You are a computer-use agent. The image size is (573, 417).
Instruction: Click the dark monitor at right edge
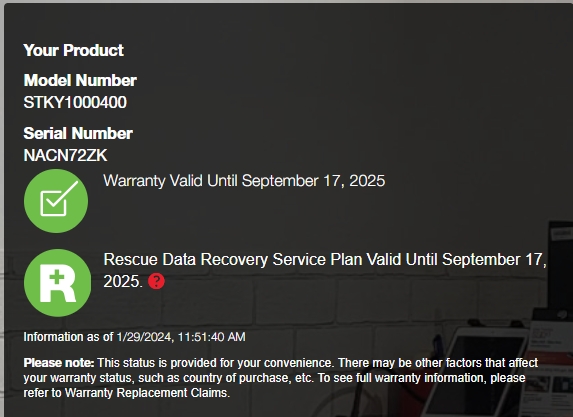pos(559,267)
